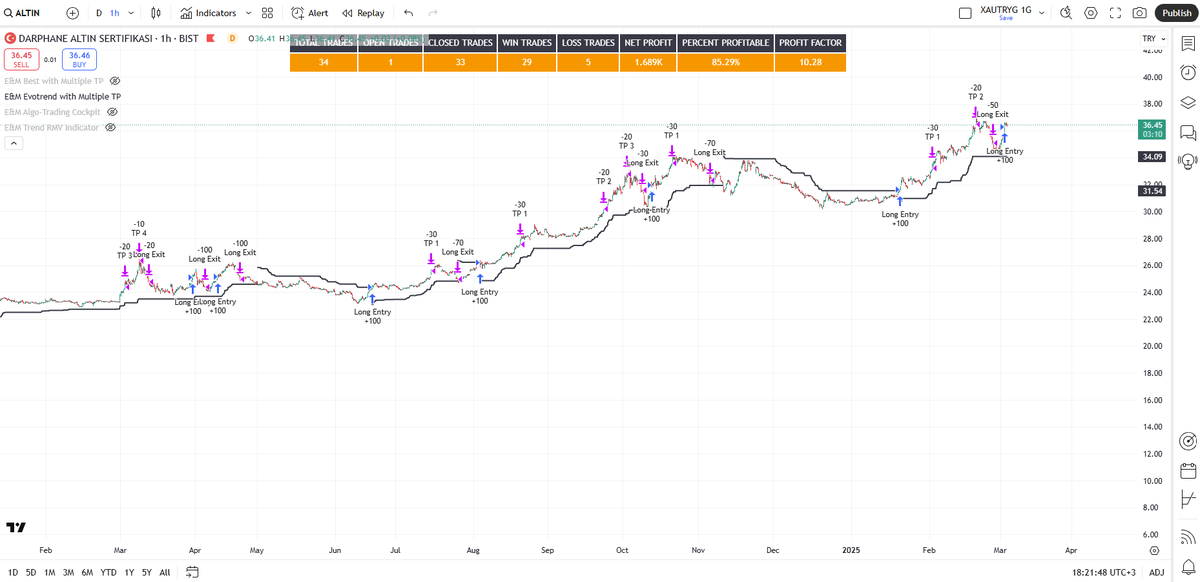This screenshot has width=1200, height=582.
Task: Toggle visibility of E&M Trend RMV Indicator
Action: coord(111,128)
